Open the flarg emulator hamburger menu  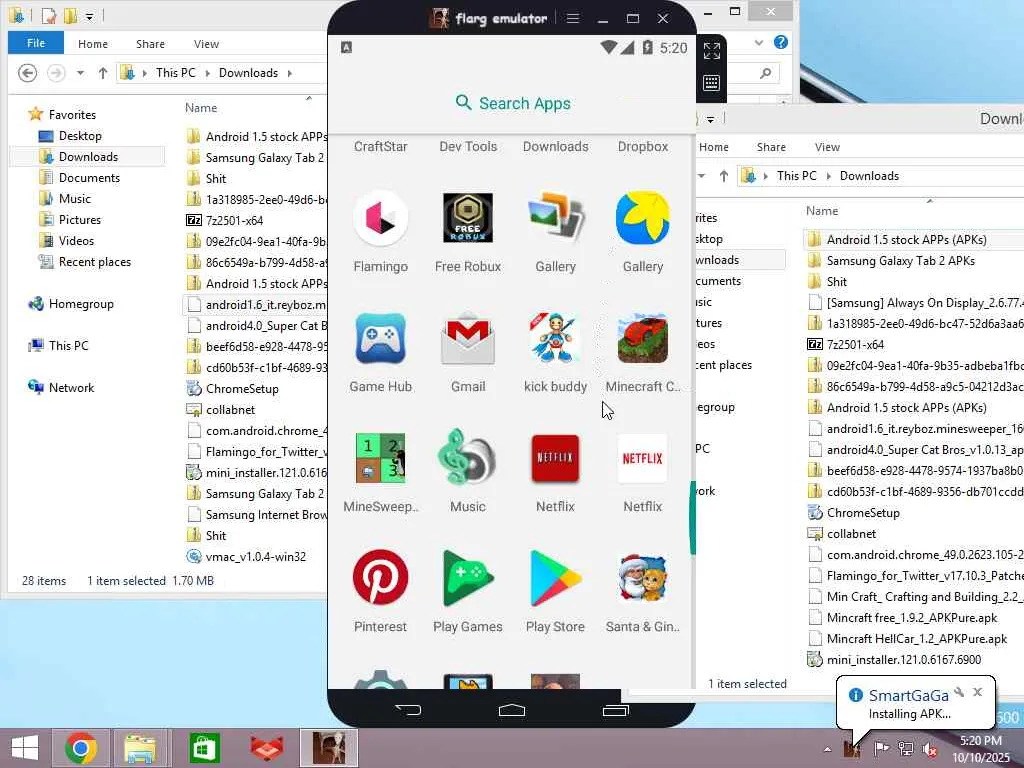[573, 18]
